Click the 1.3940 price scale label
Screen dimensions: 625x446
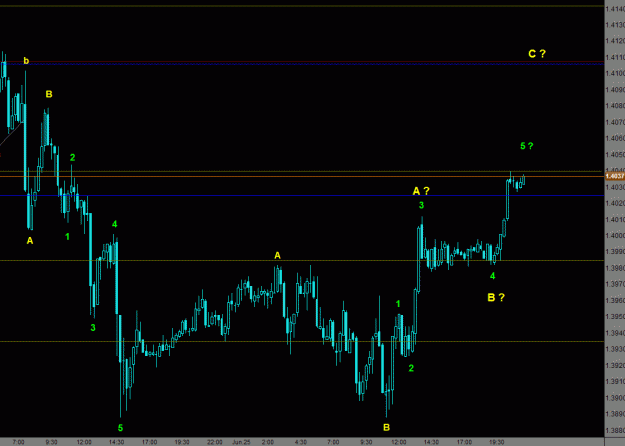click(x=615, y=333)
